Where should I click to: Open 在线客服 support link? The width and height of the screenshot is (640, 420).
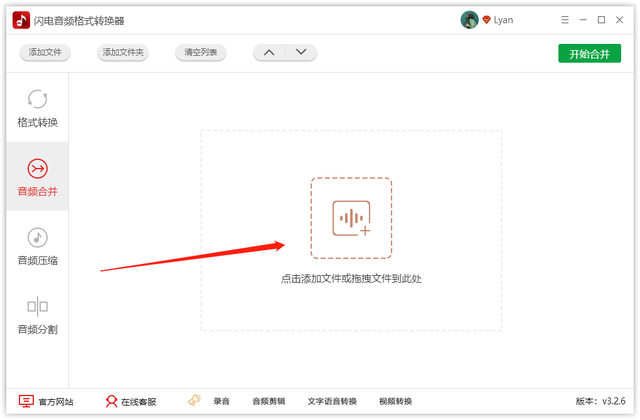point(131,402)
